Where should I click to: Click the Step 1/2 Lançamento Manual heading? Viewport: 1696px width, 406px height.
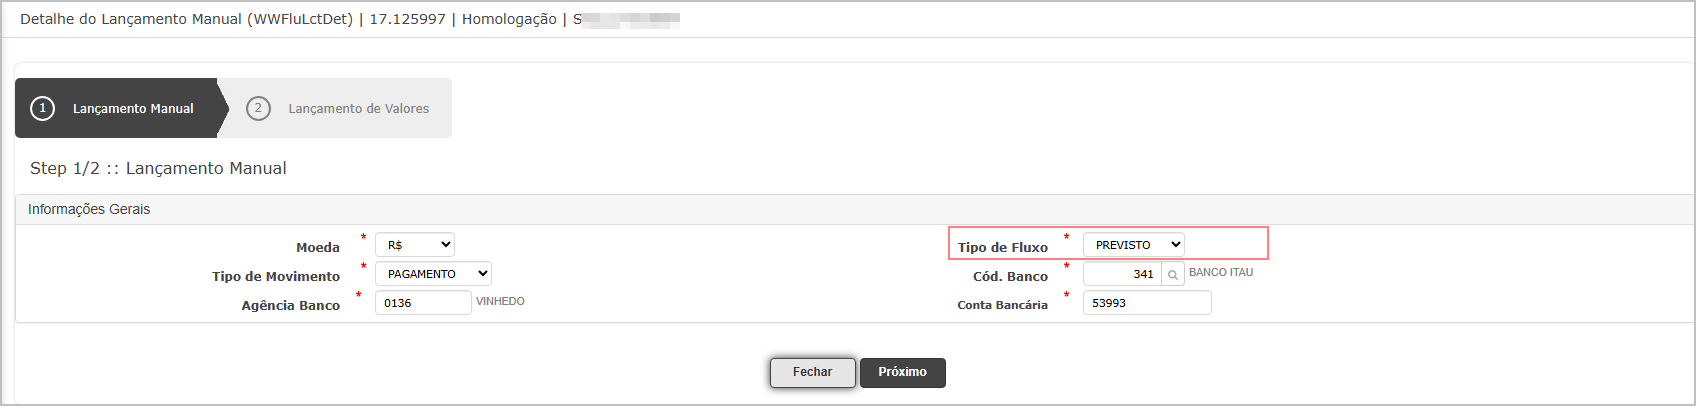(x=158, y=168)
